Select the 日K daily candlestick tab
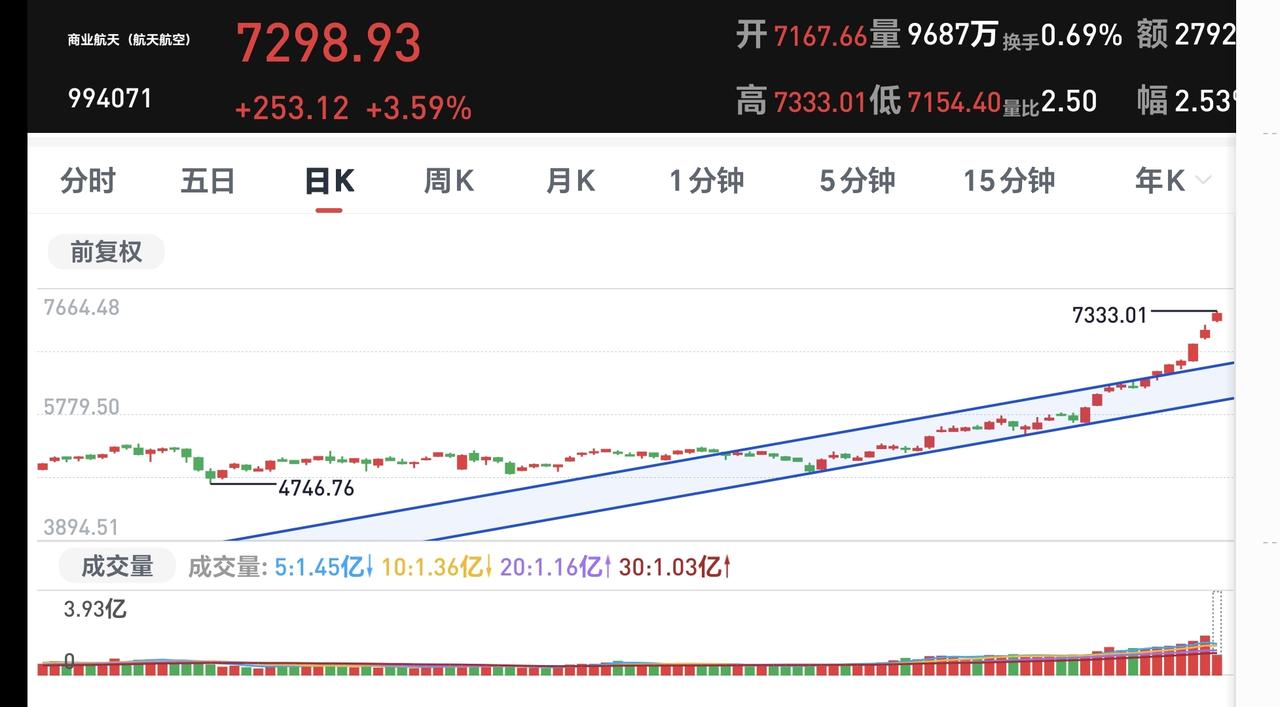The image size is (1280, 707). point(329,181)
